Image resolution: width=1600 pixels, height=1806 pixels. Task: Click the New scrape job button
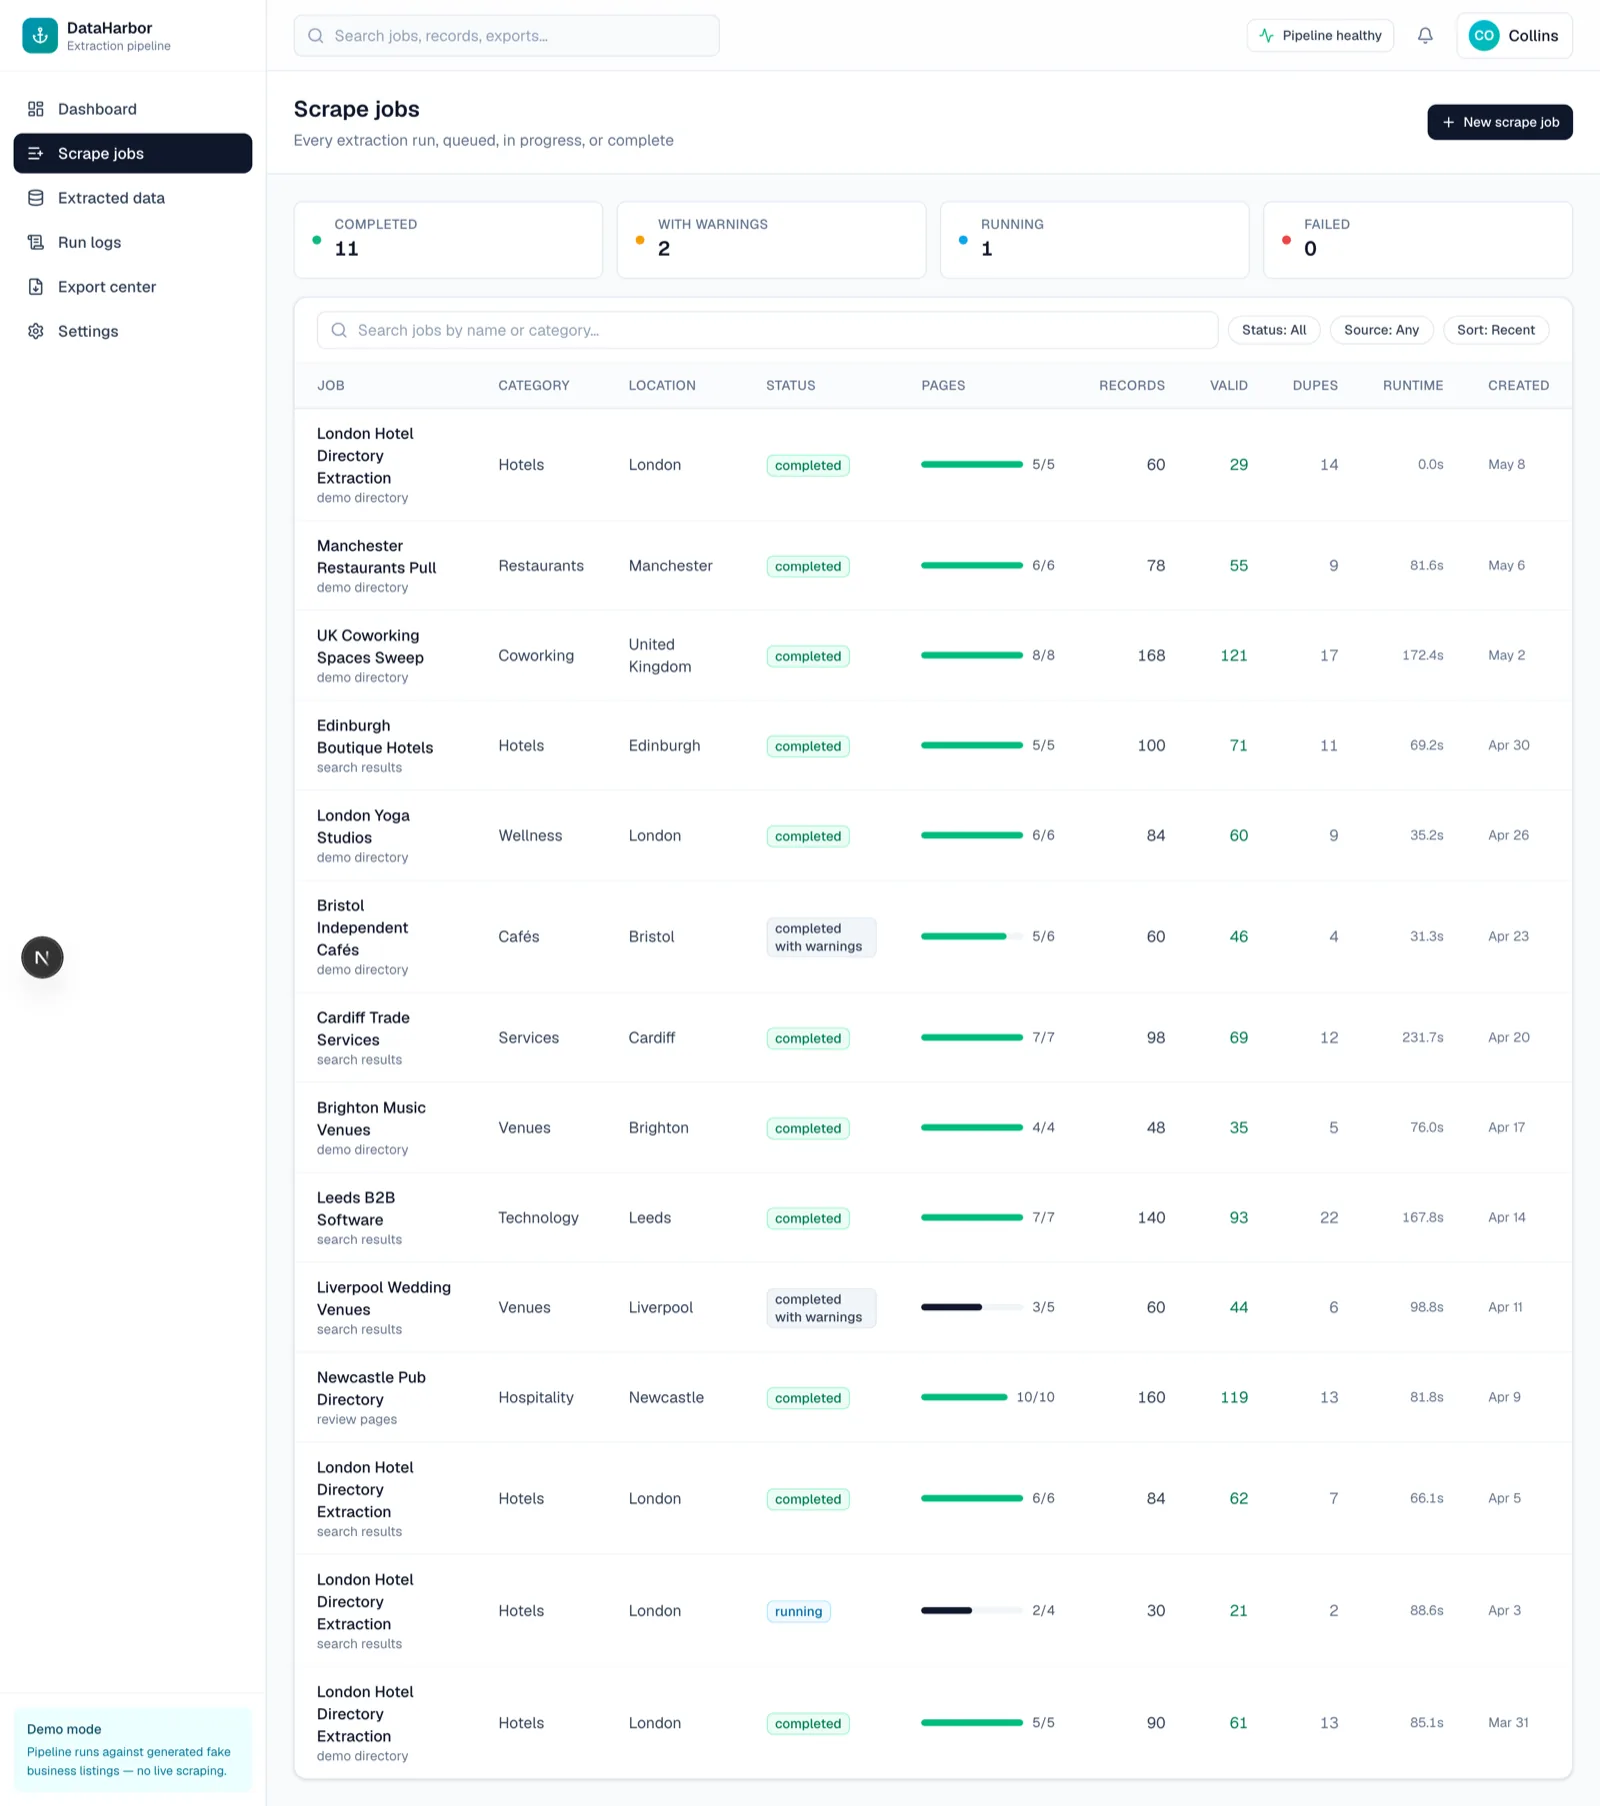1499,122
